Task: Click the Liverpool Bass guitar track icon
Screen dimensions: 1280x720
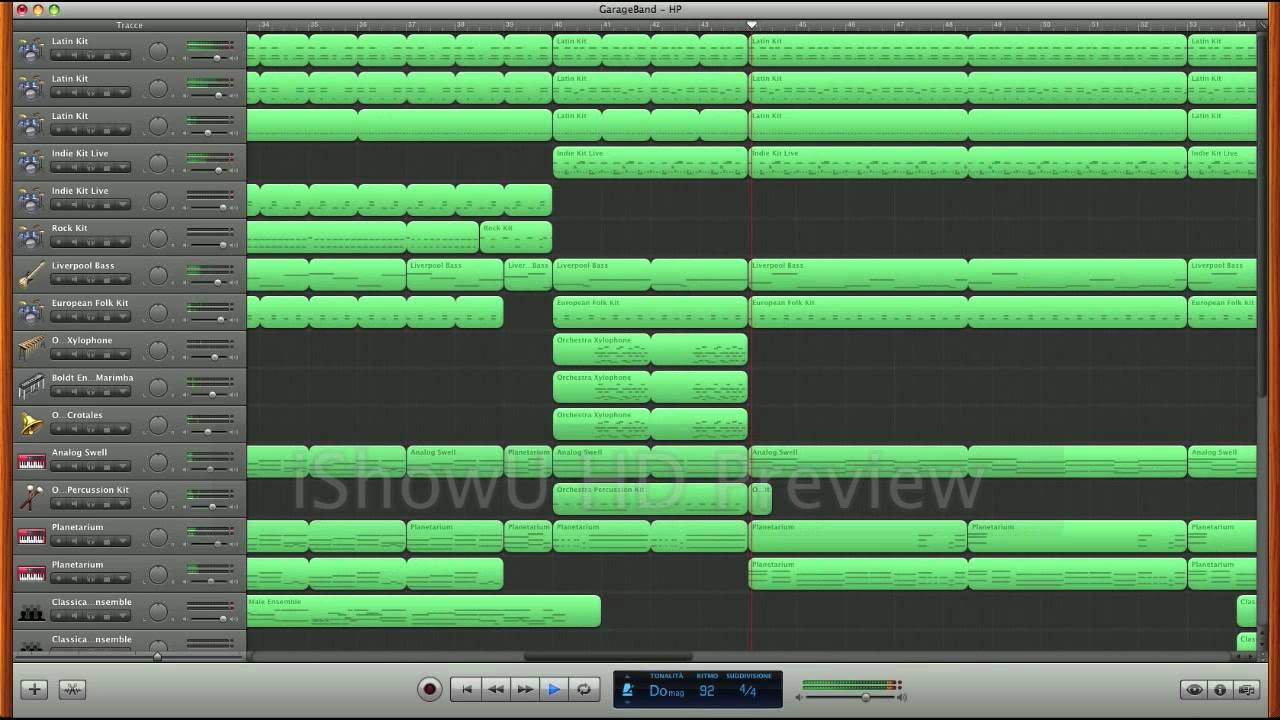Action: coord(31,275)
